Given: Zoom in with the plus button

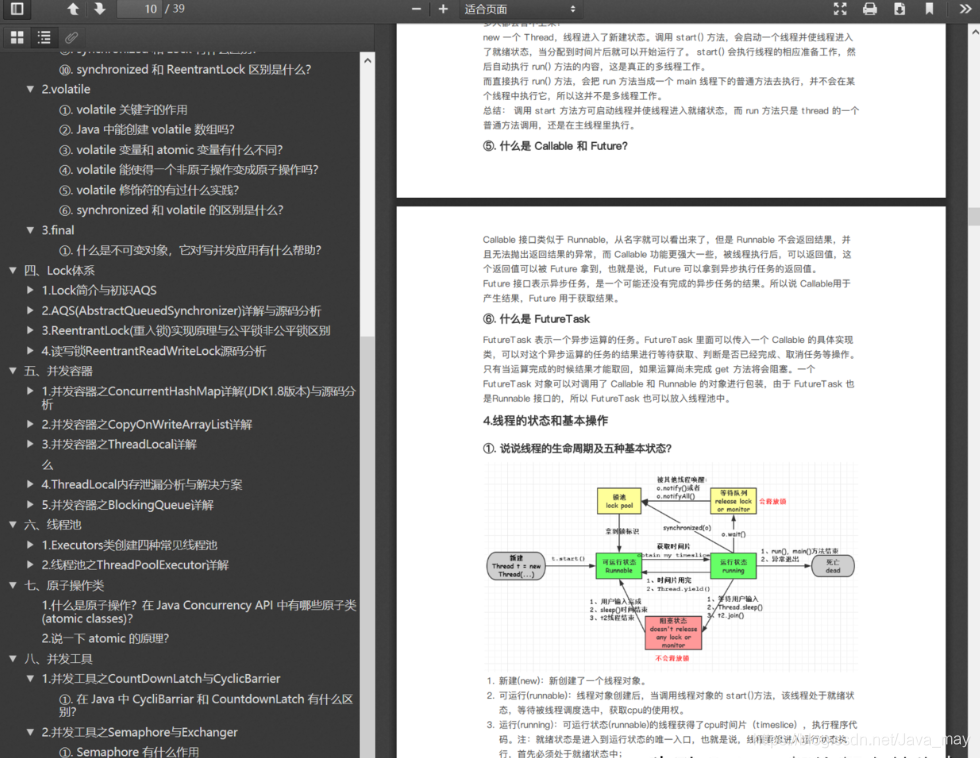Looking at the screenshot, I should 443,9.
